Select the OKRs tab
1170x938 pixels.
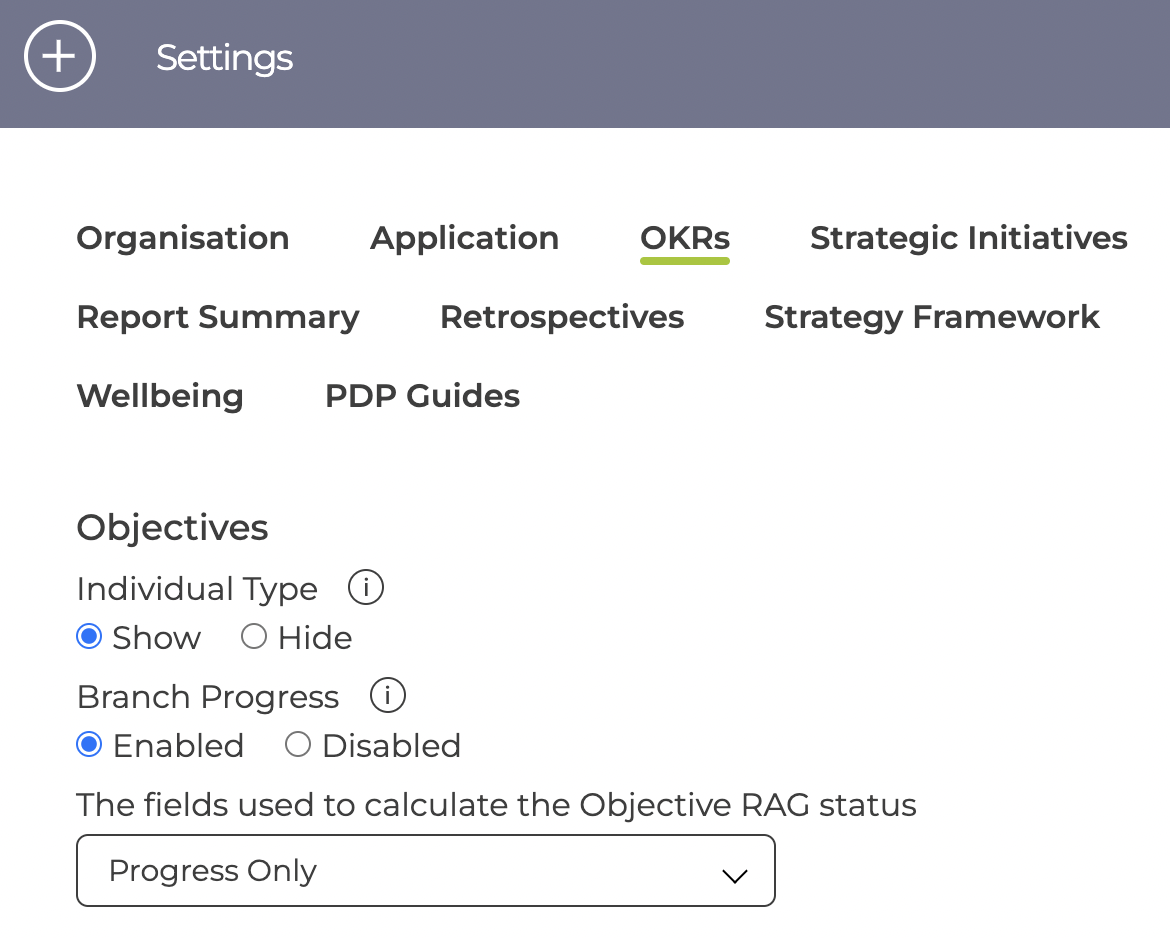(x=685, y=238)
